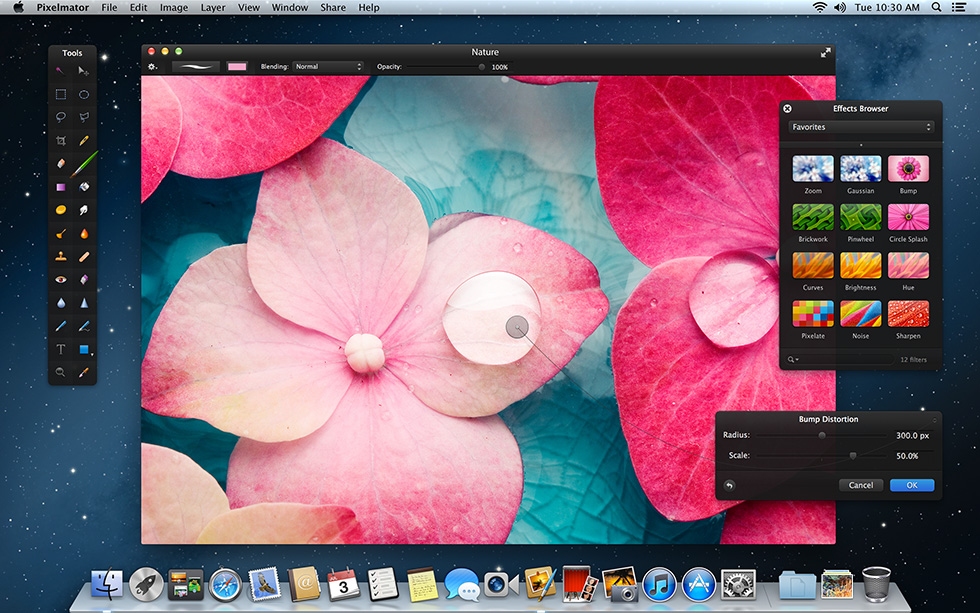
Task: Activate the Crop tool
Action: pos(60,140)
